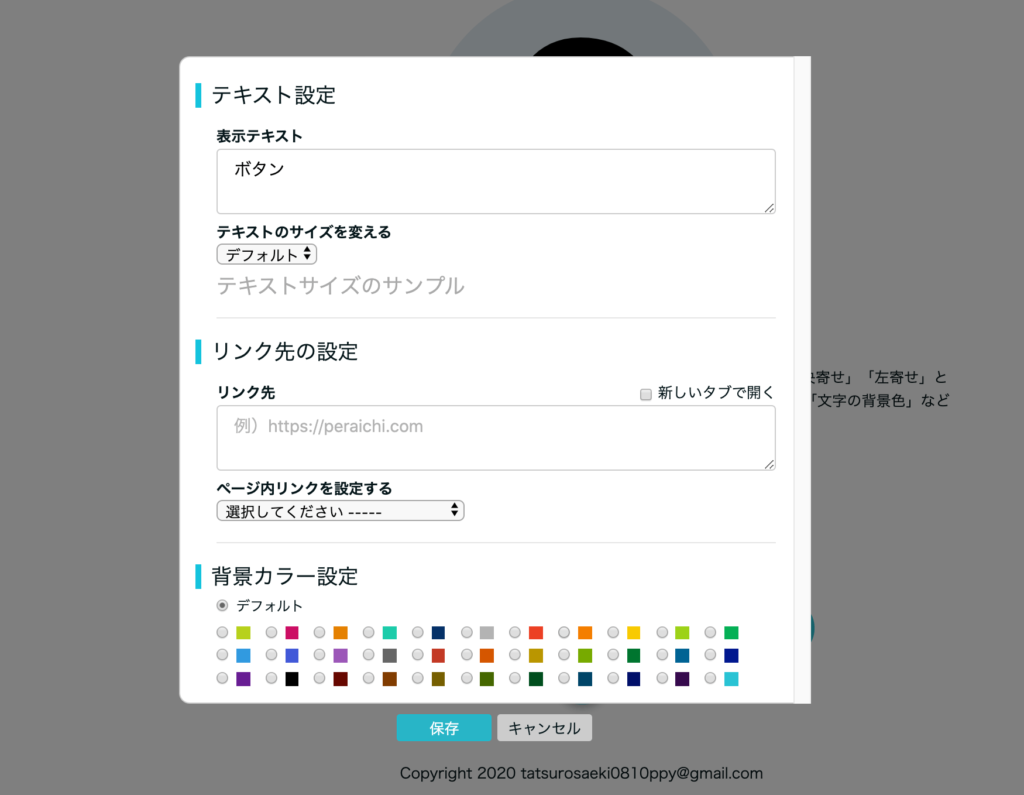
Task: Pick the dark maroon color swatch
Action: click(x=340, y=679)
